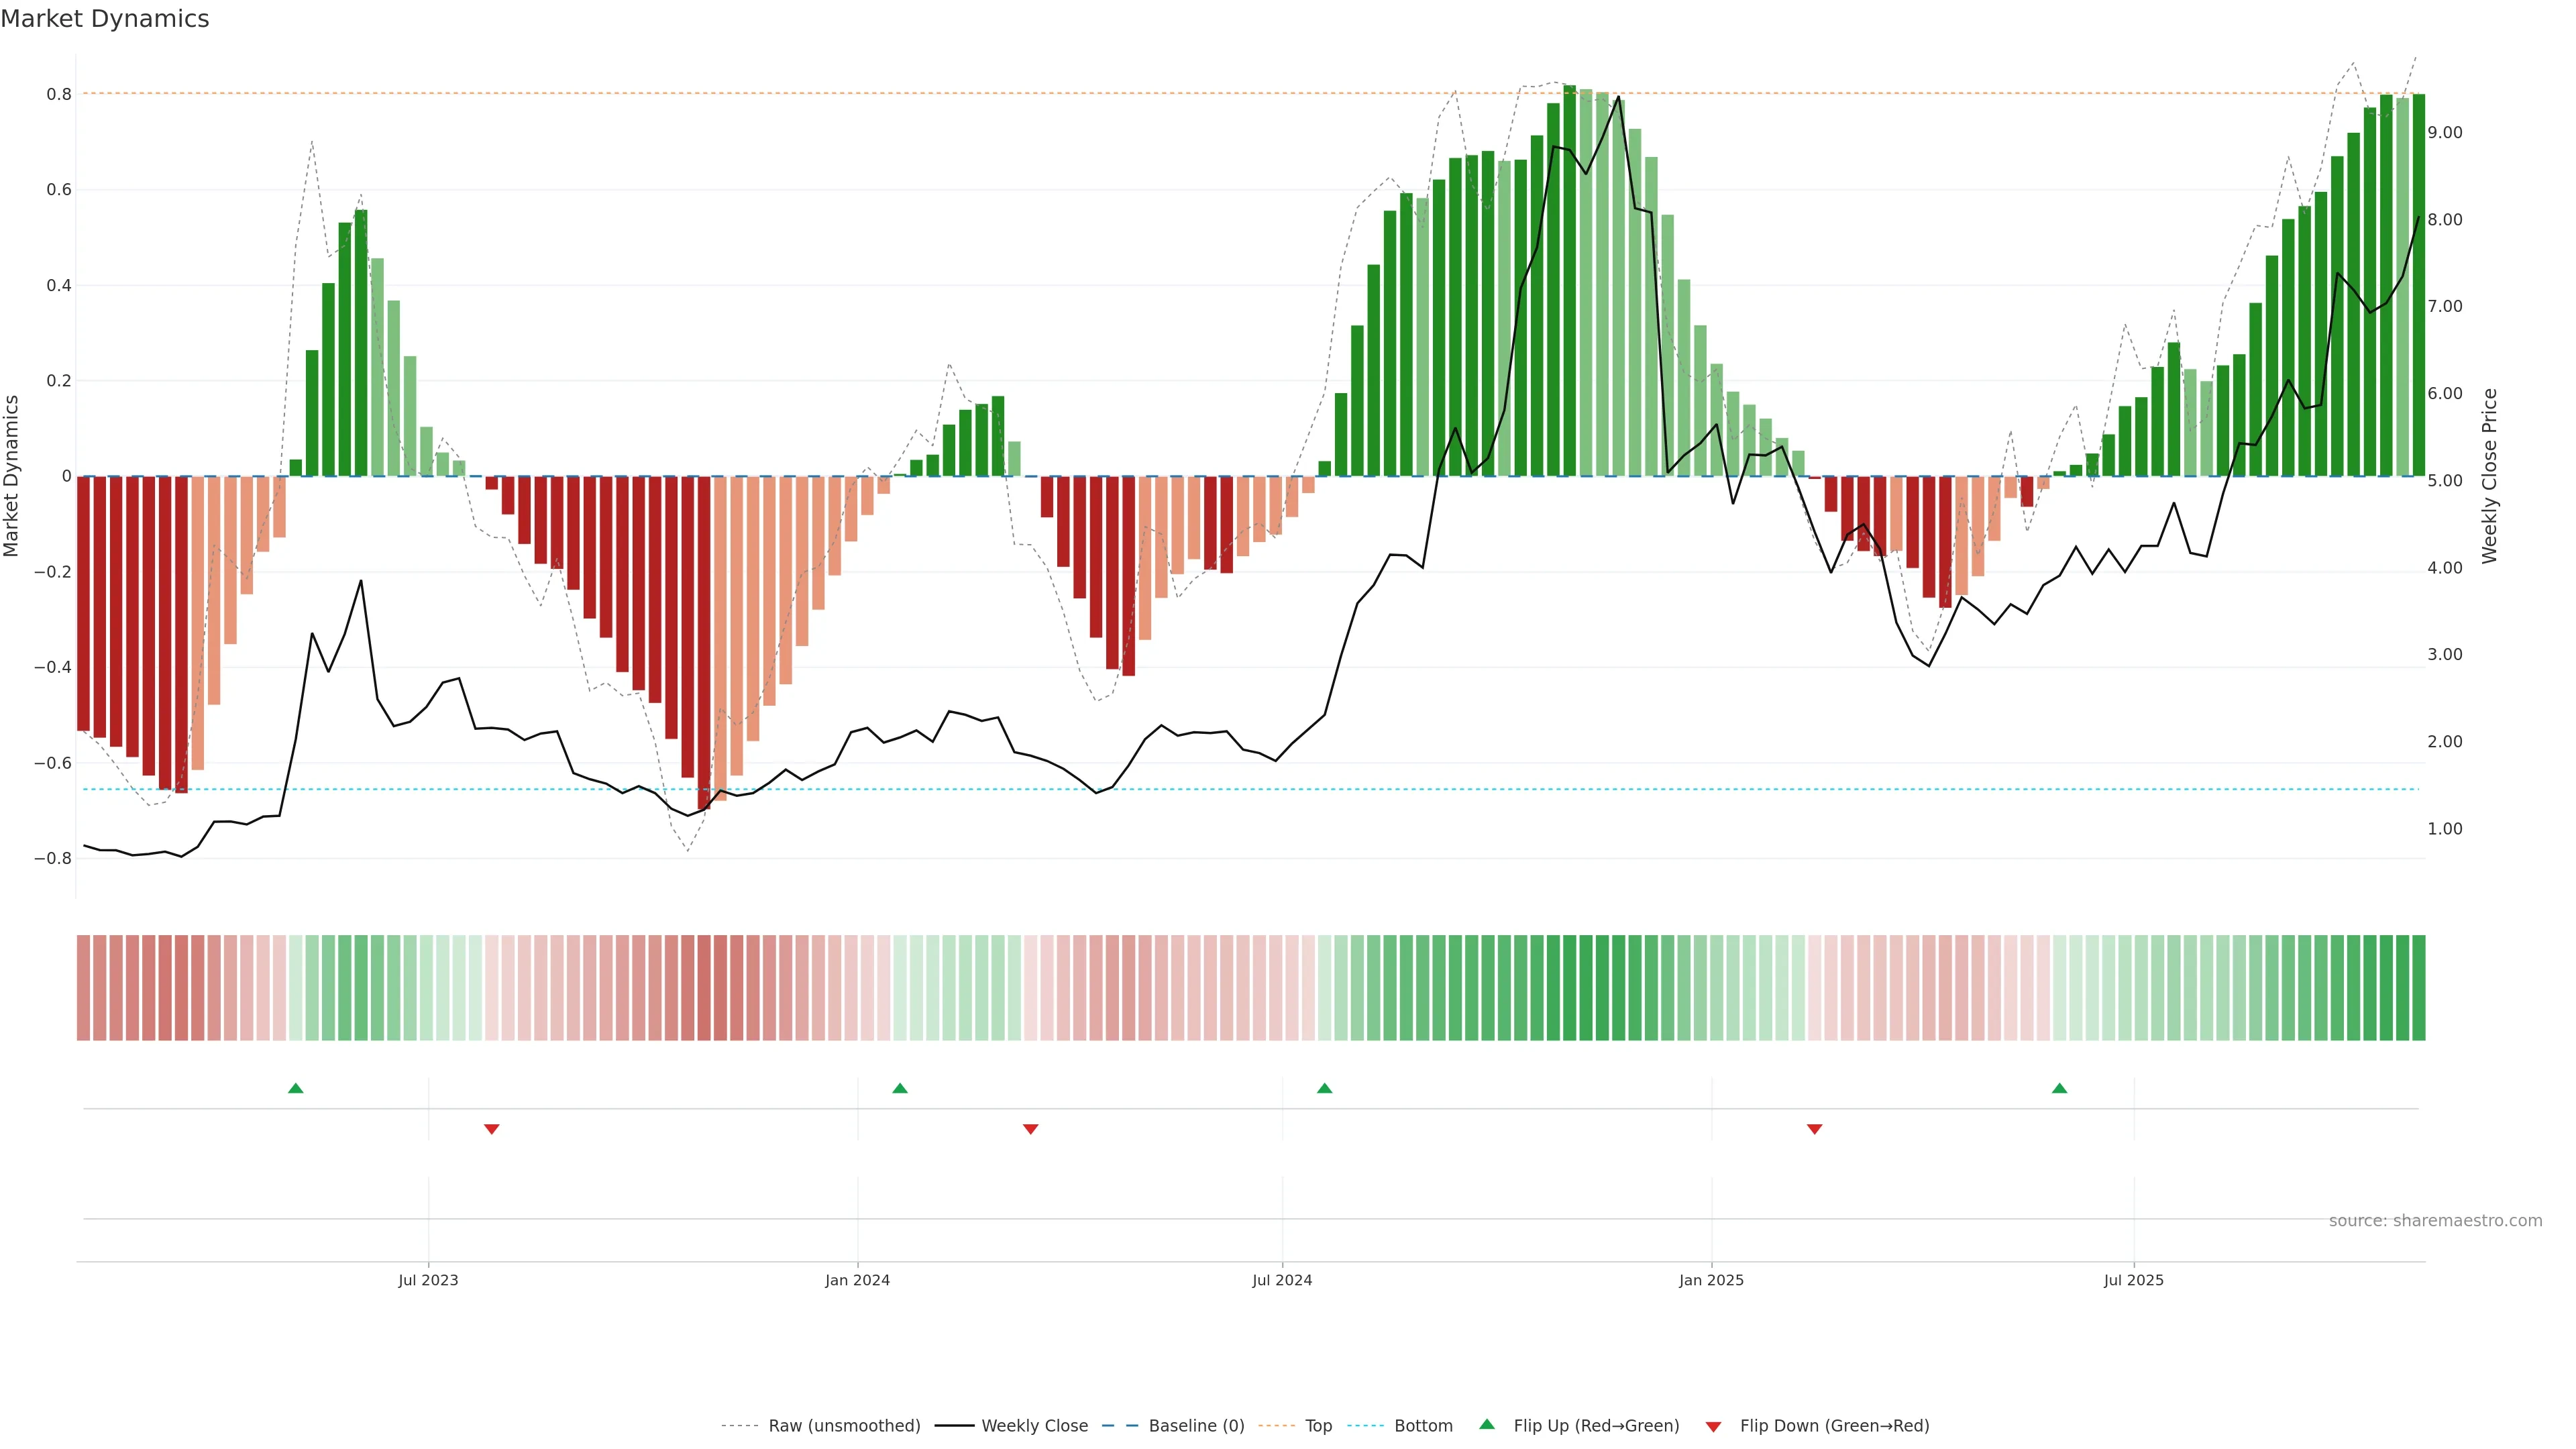This screenshot has width=2576, height=1449.
Task: Click the Jul 2024 x-axis label
Action: click(1282, 1280)
